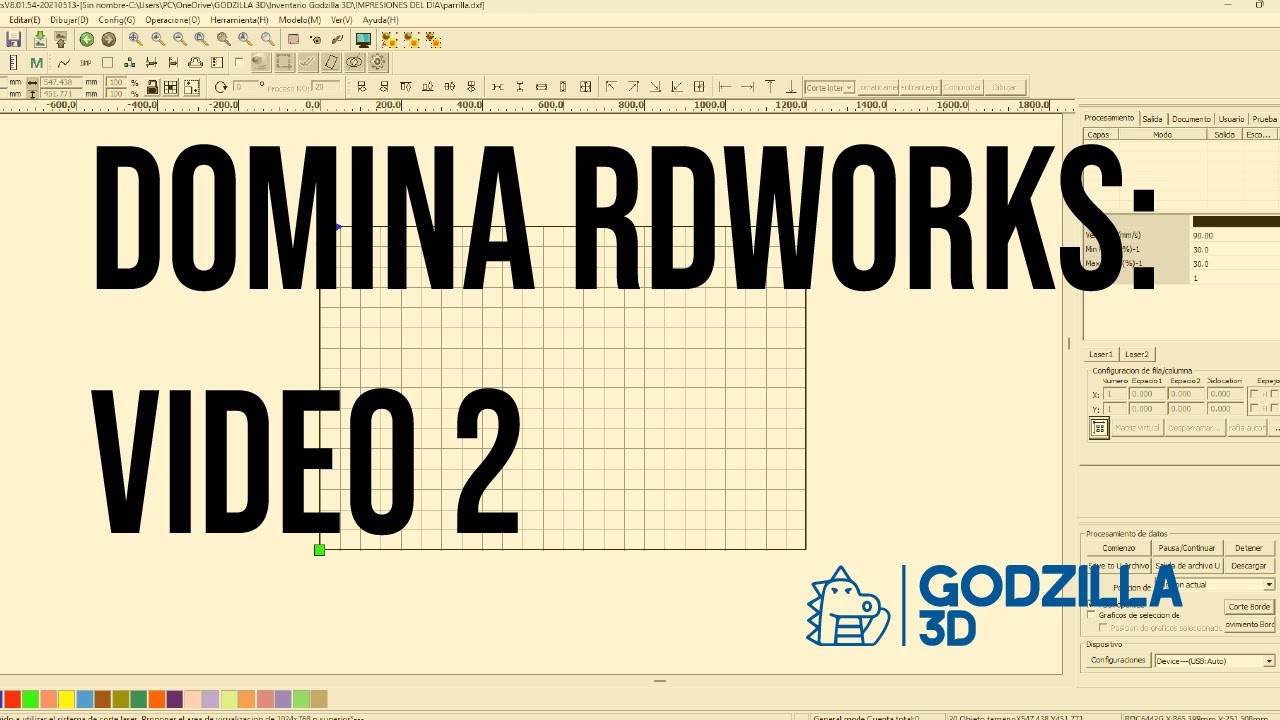
Task: Click the gear settings toolbar icon
Action: (377, 62)
